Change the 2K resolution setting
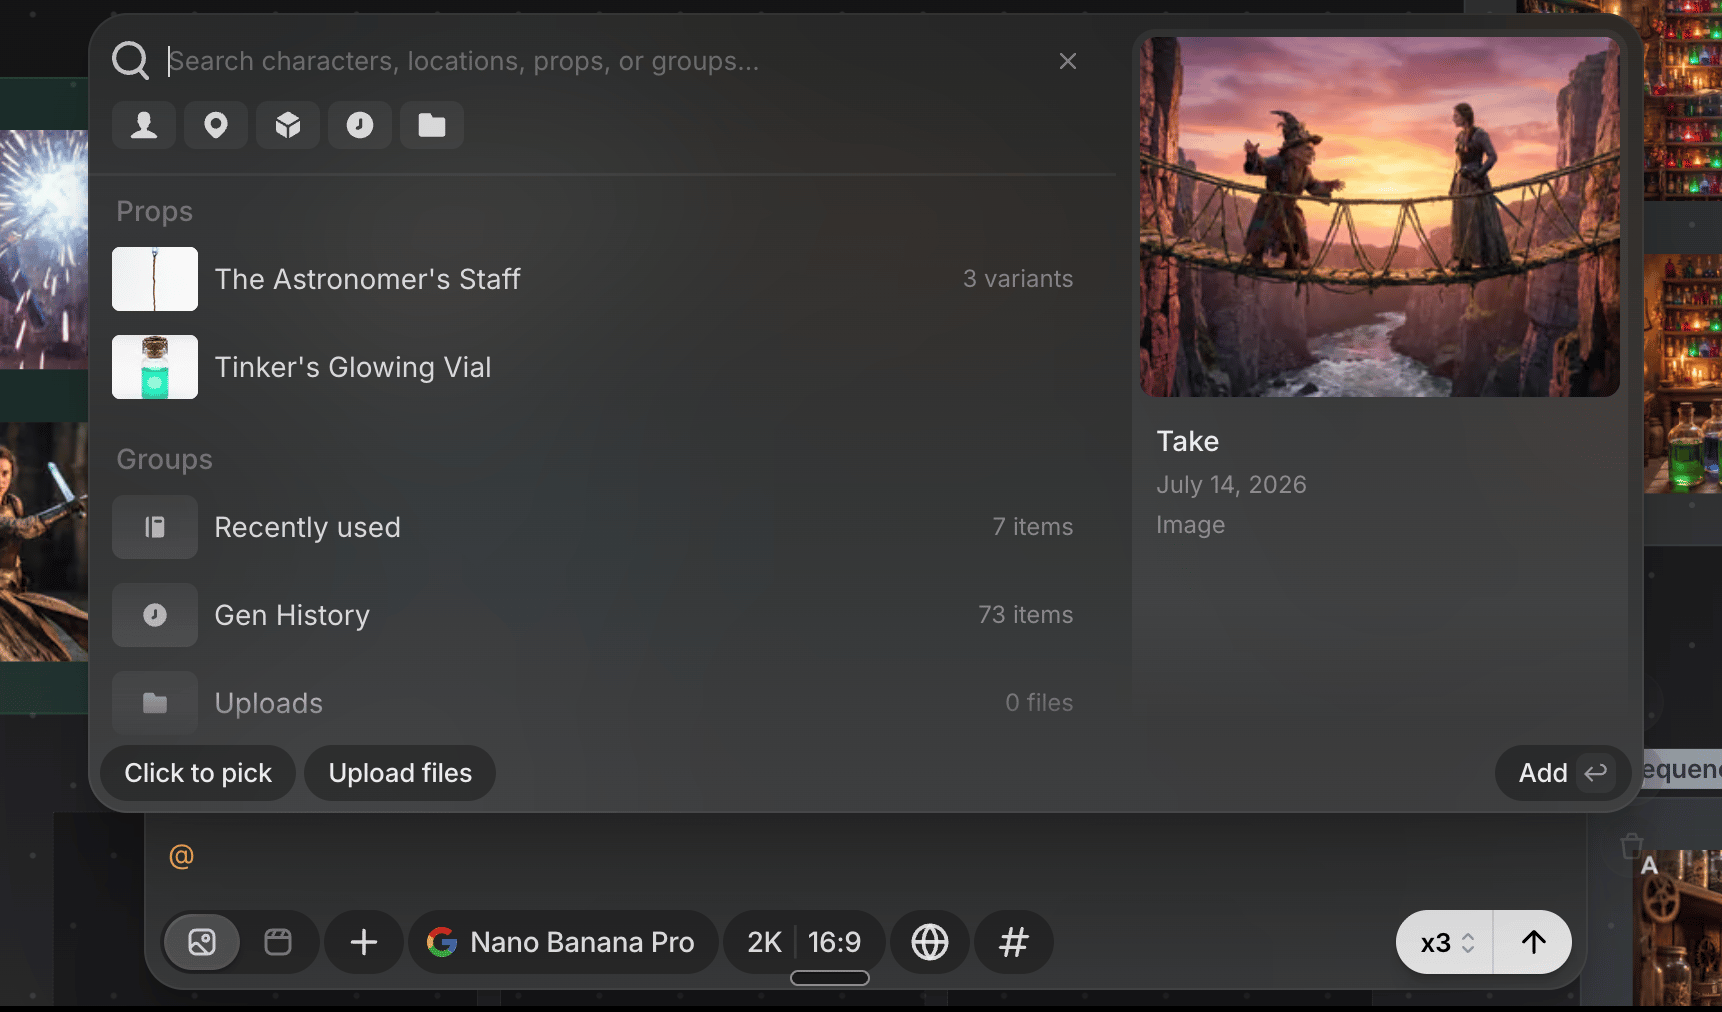This screenshot has height=1012, width=1722. point(764,942)
